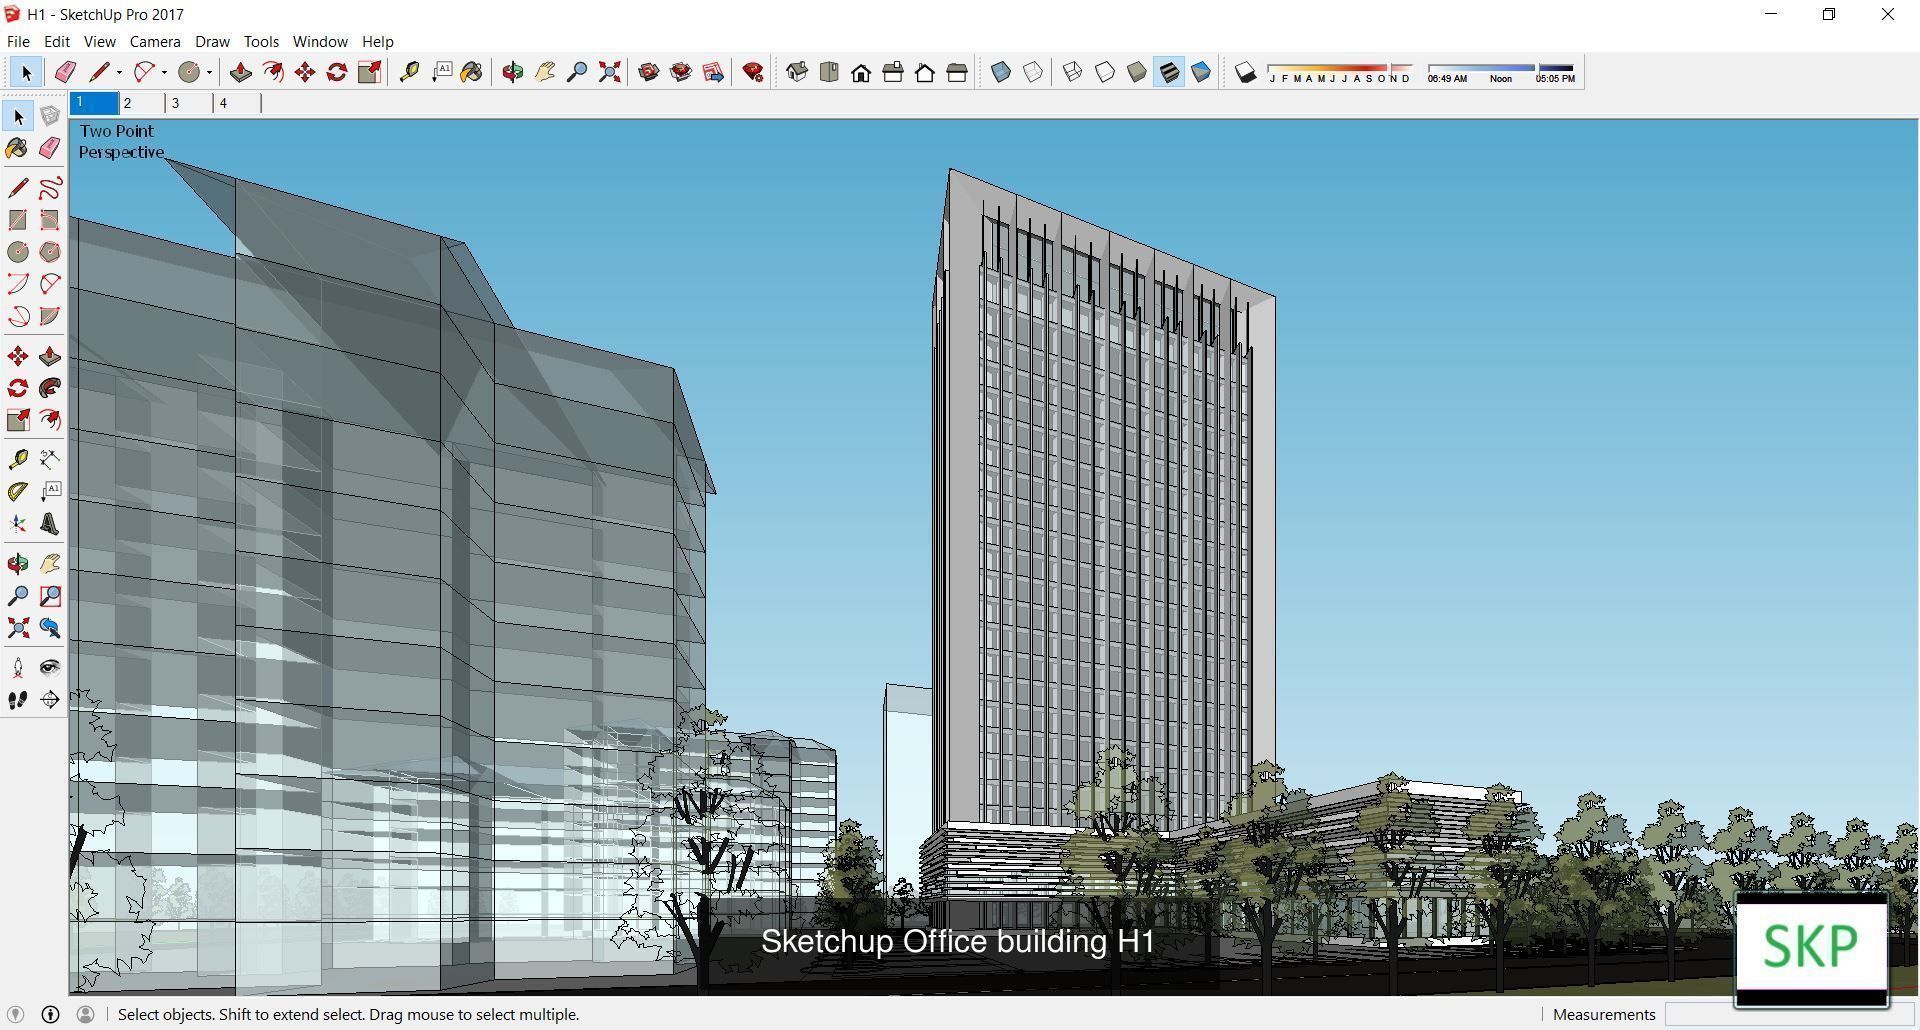Screen dimensions: 1920x1030
Task: Click Zoom Window tool in the left palette
Action: click(50, 596)
